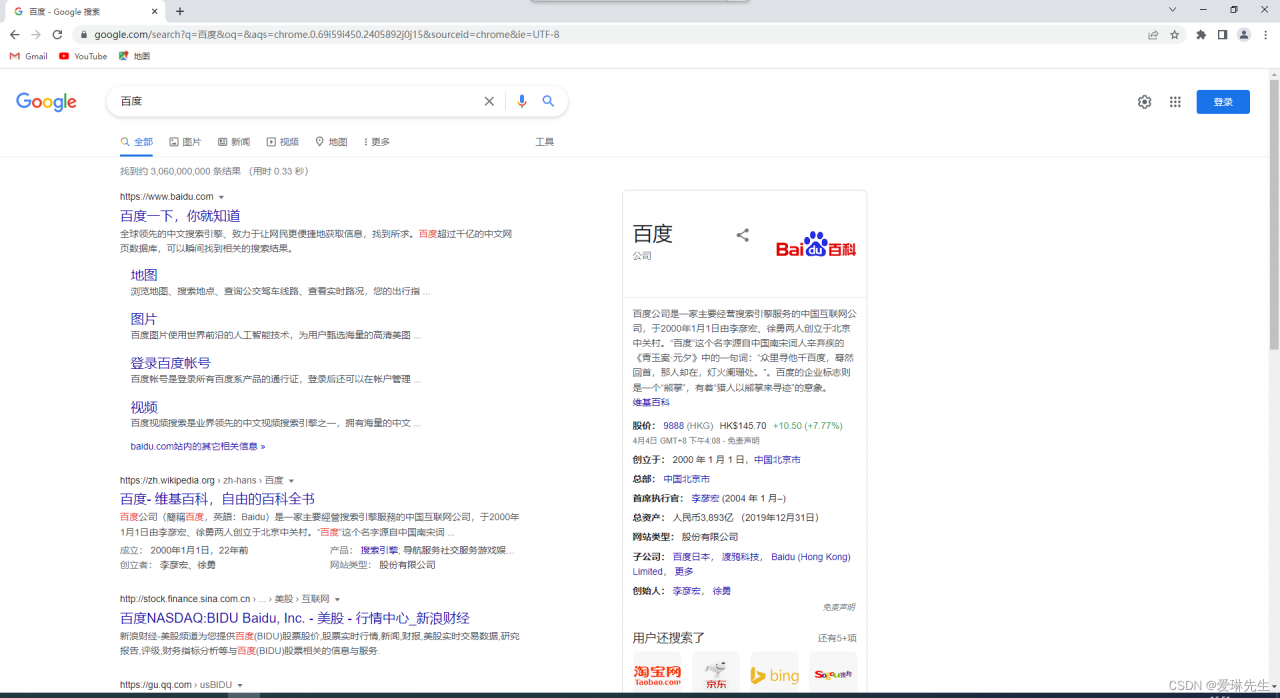Image resolution: width=1280 pixels, height=698 pixels.
Task: Open the Google apps grid icon
Action: pyautogui.click(x=1175, y=101)
